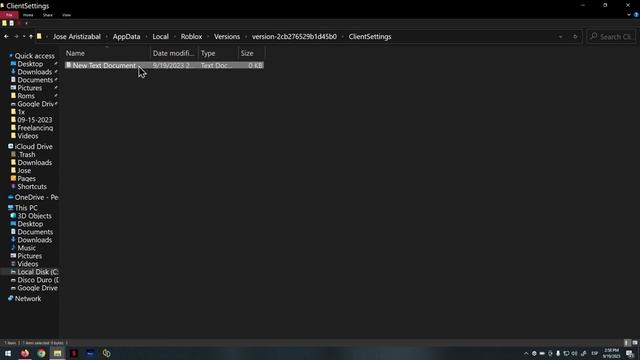Open Downloads under iCloud Drive
The width and height of the screenshot is (640, 360).
point(34,162)
